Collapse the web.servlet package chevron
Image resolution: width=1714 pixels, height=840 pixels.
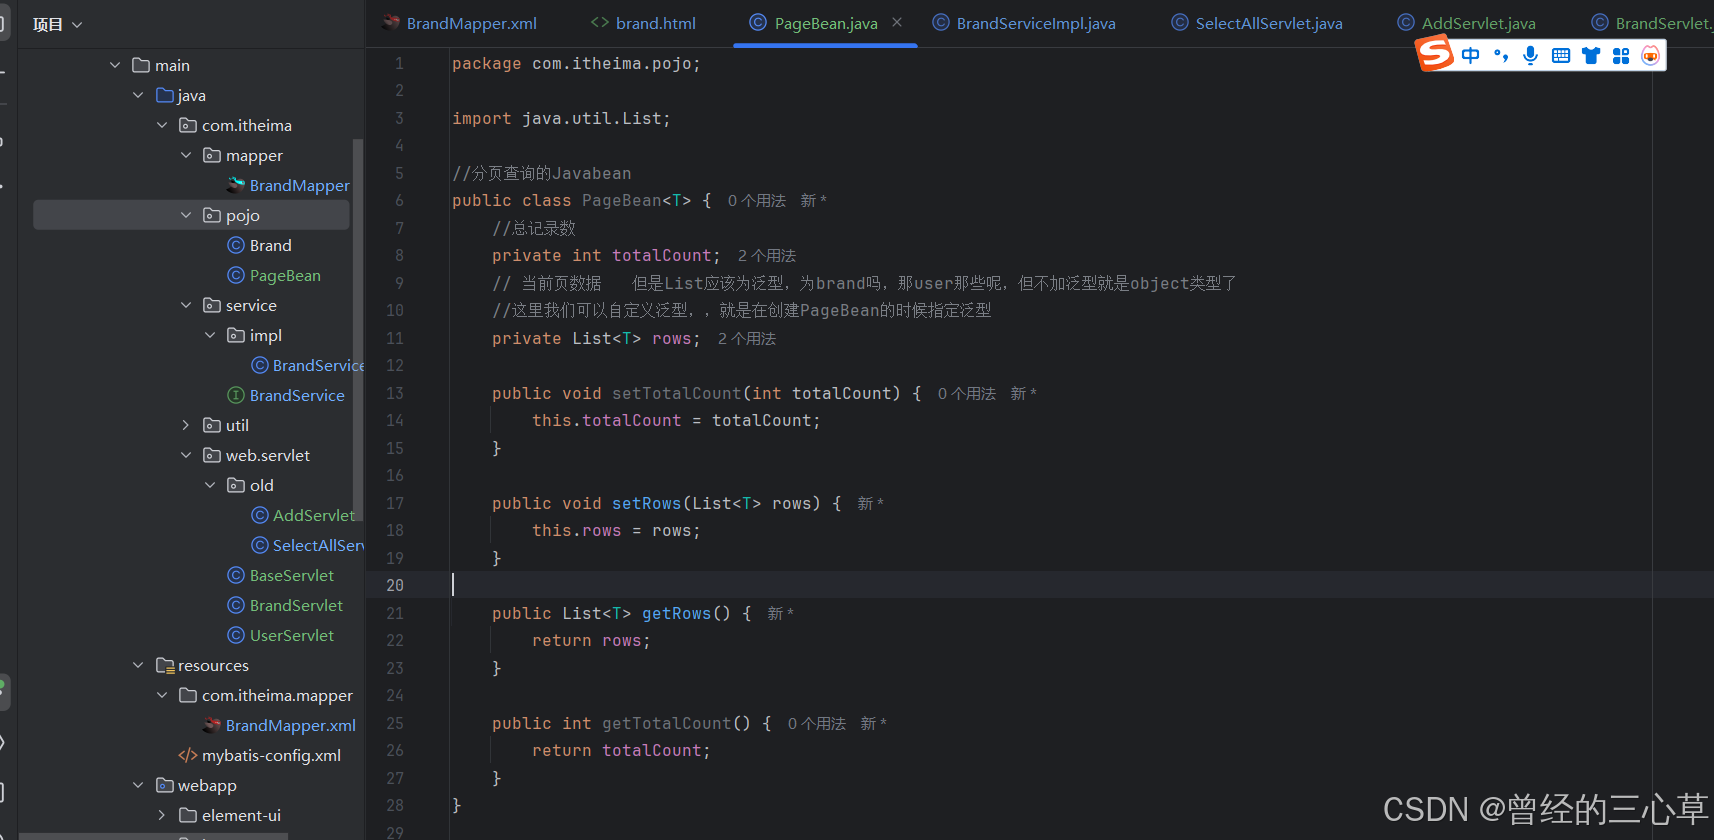point(186,455)
